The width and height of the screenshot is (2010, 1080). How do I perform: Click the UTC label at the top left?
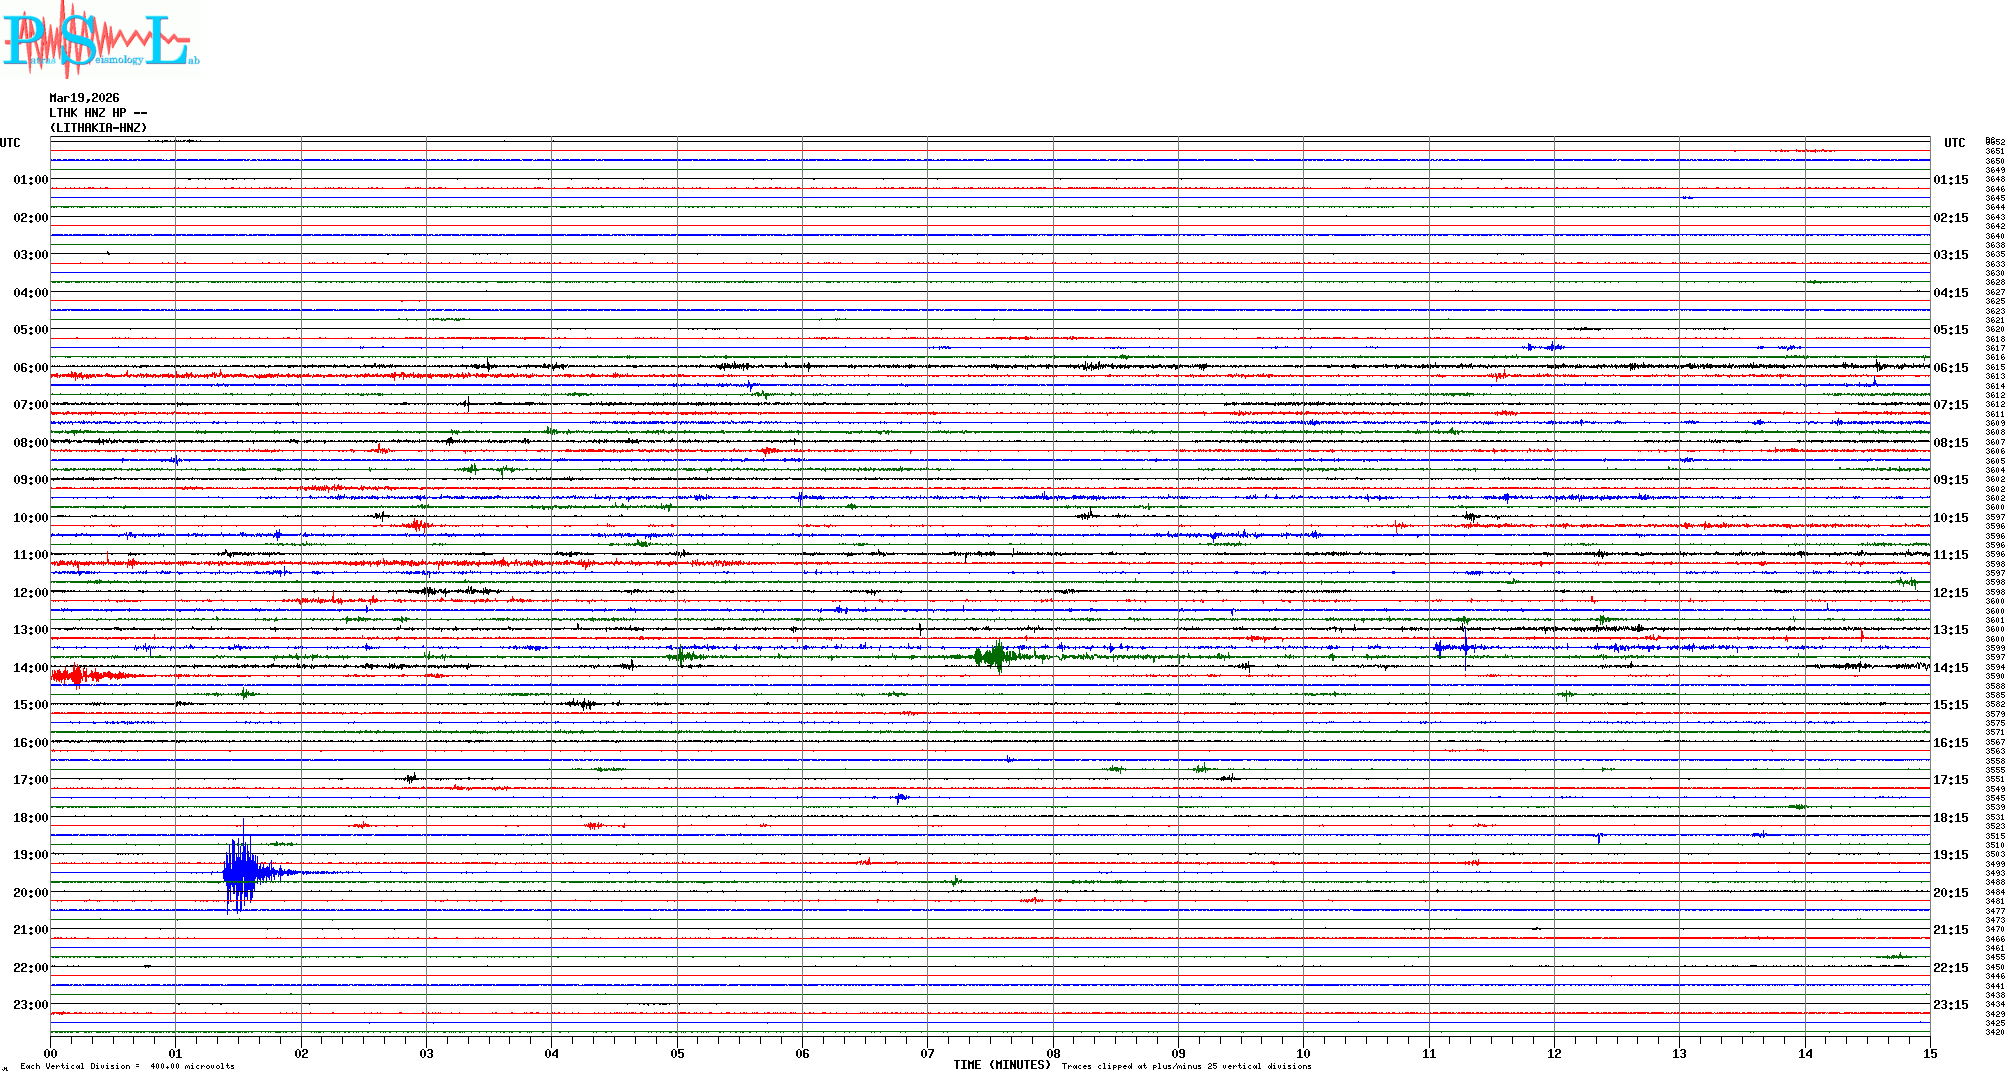pyautogui.click(x=10, y=143)
